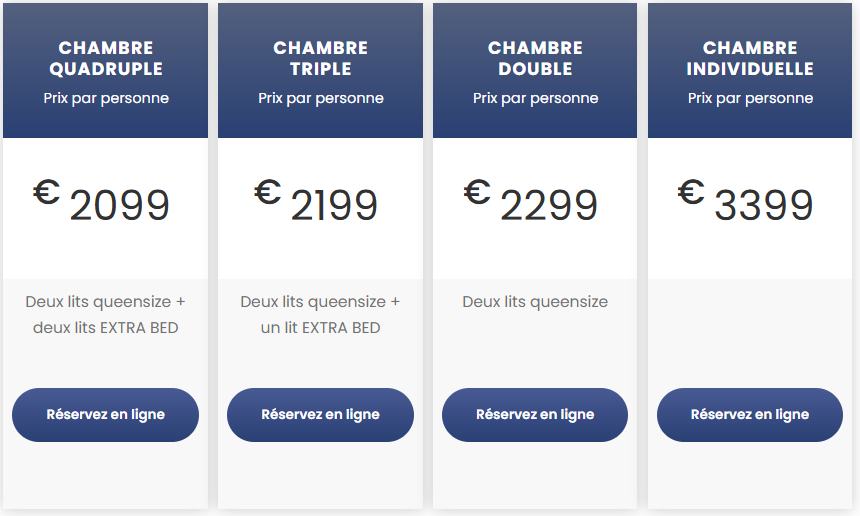Click the euro symbol beside 2199
This screenshot has width=860, height=516.
tap(267, 192)
